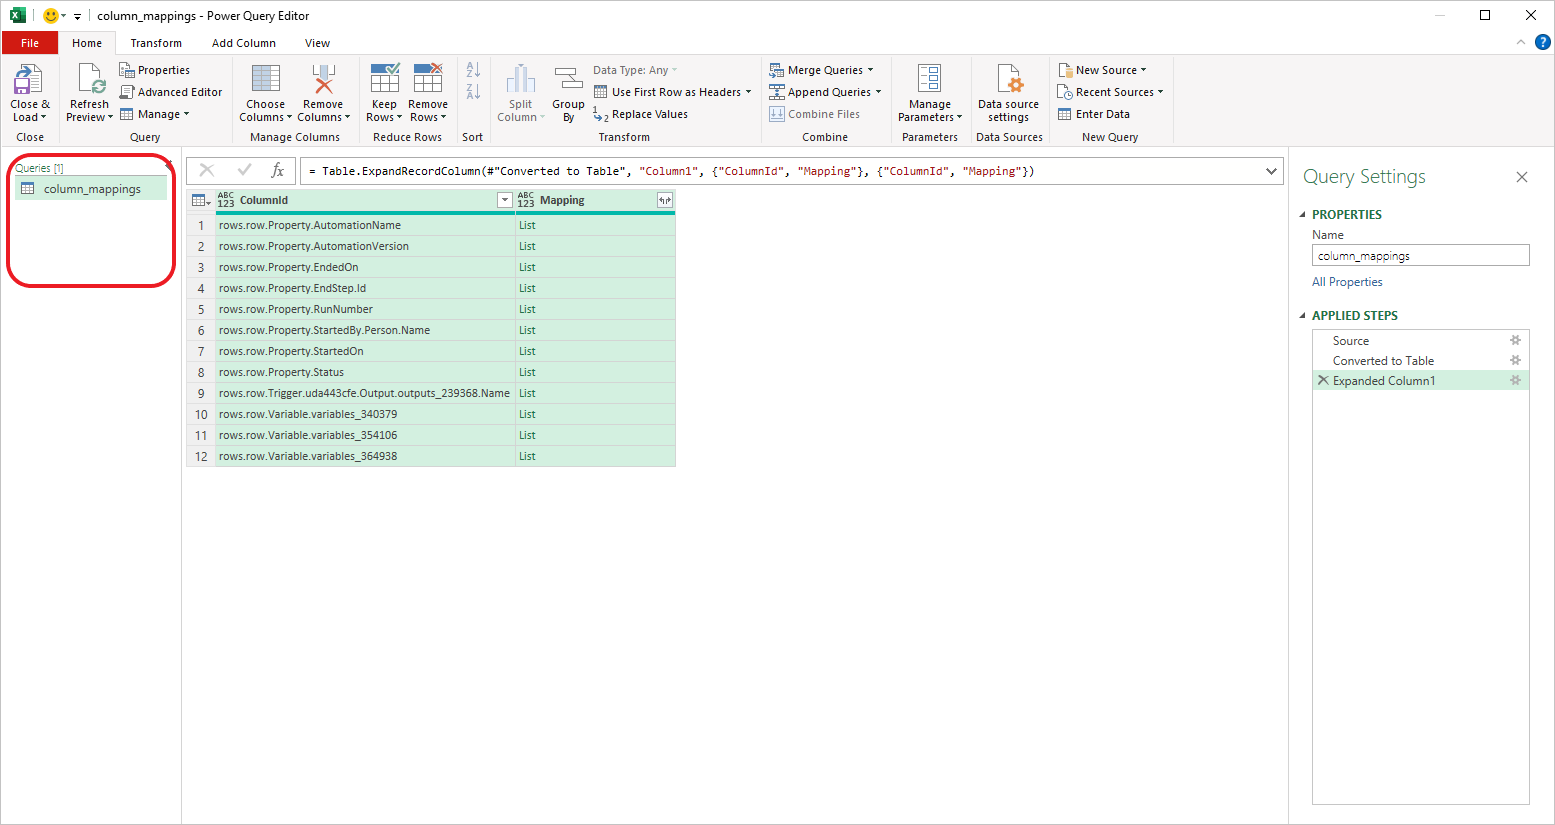Image resolution: width=1555 pixels, height=825 pixels.
Task: Close the Query Settings pane
Action: click(1522, 177)
